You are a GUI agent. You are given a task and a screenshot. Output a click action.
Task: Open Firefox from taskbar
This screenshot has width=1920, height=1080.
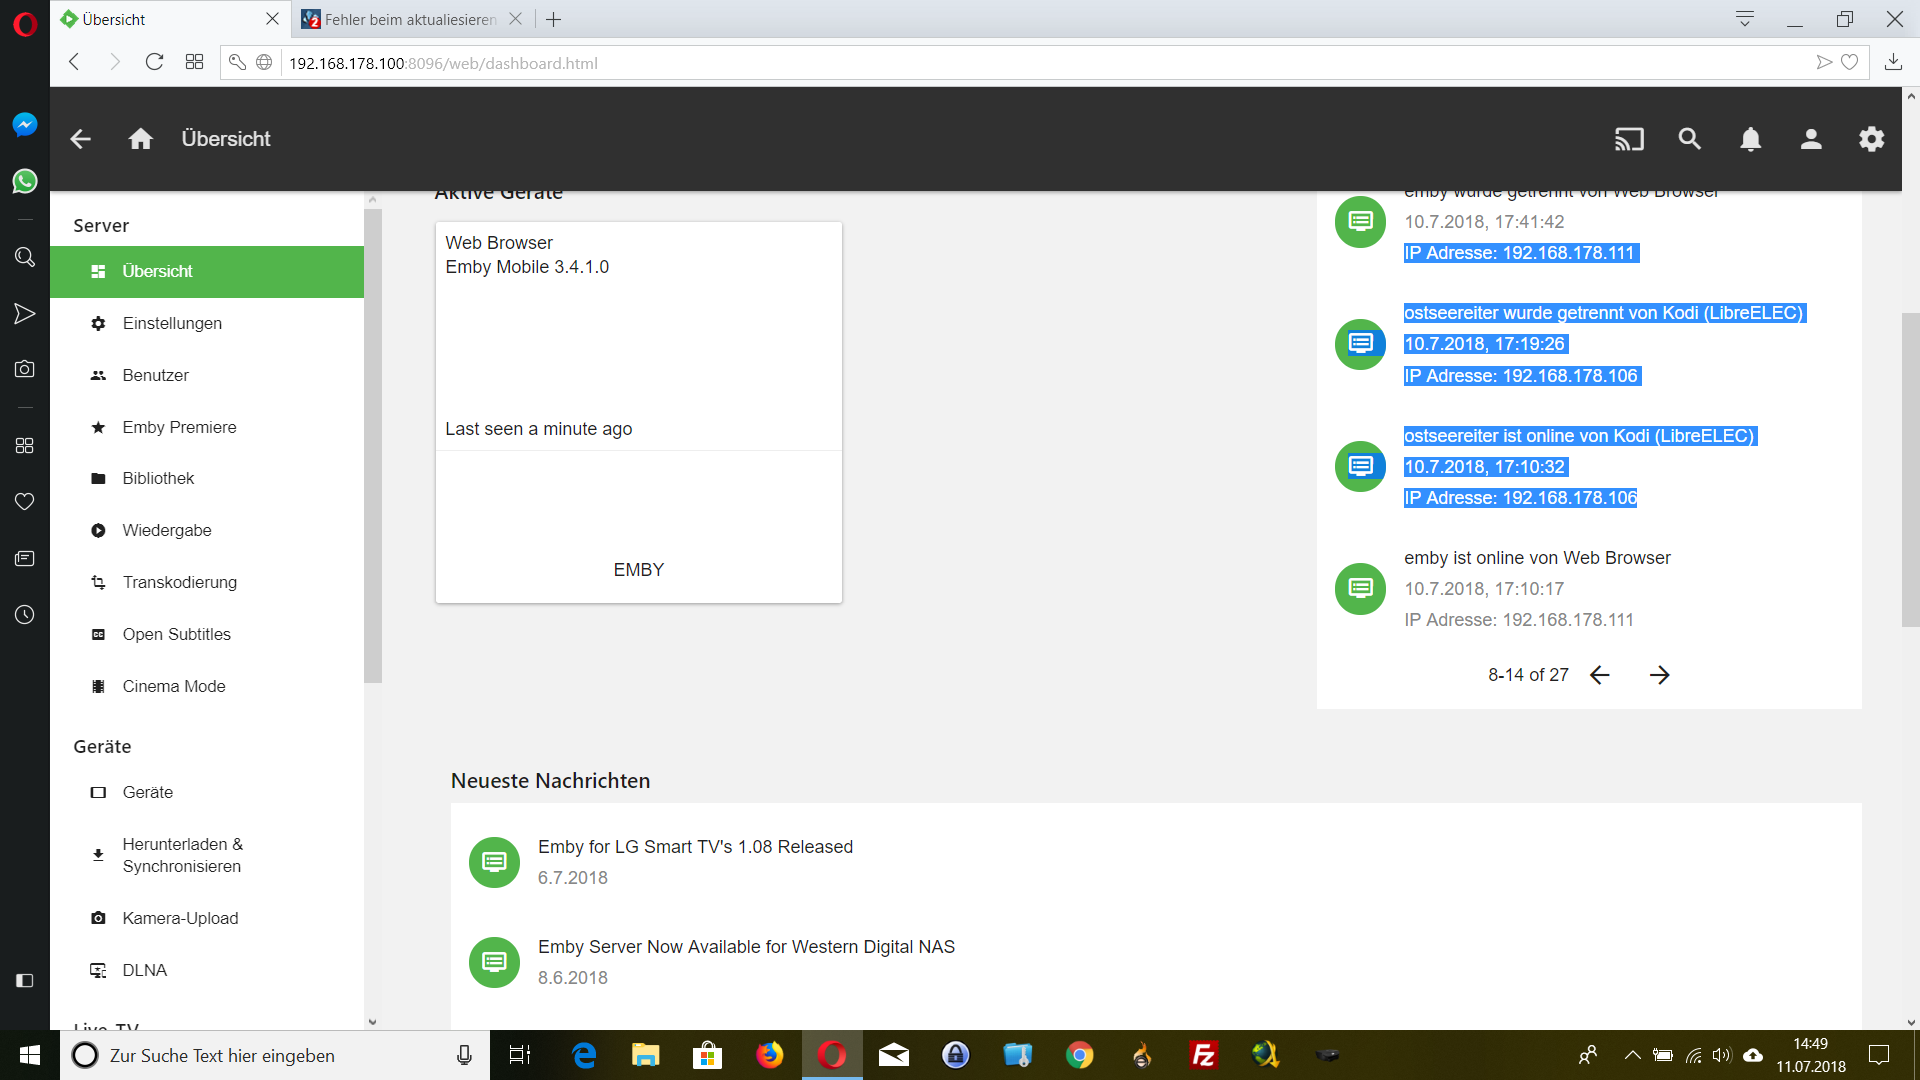tap(769, 1055)
